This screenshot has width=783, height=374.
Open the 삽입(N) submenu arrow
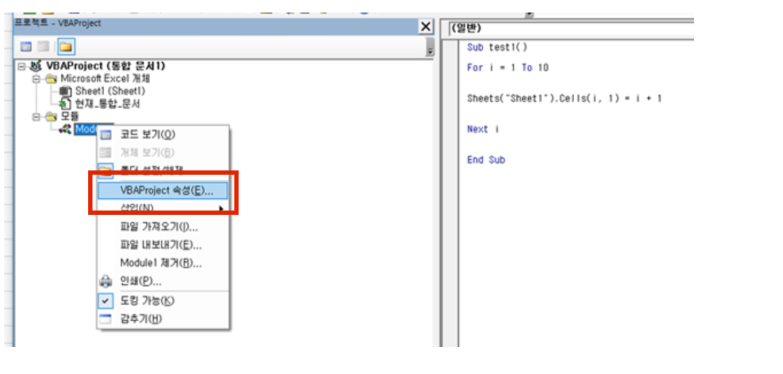(x=221, y=209)
